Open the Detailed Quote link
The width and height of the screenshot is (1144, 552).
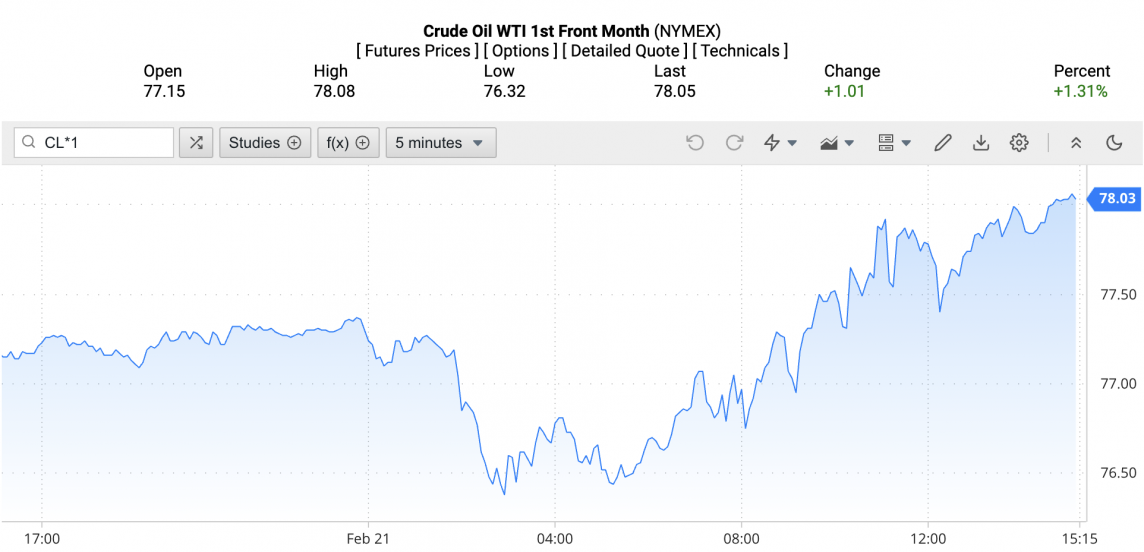point(624,50)
